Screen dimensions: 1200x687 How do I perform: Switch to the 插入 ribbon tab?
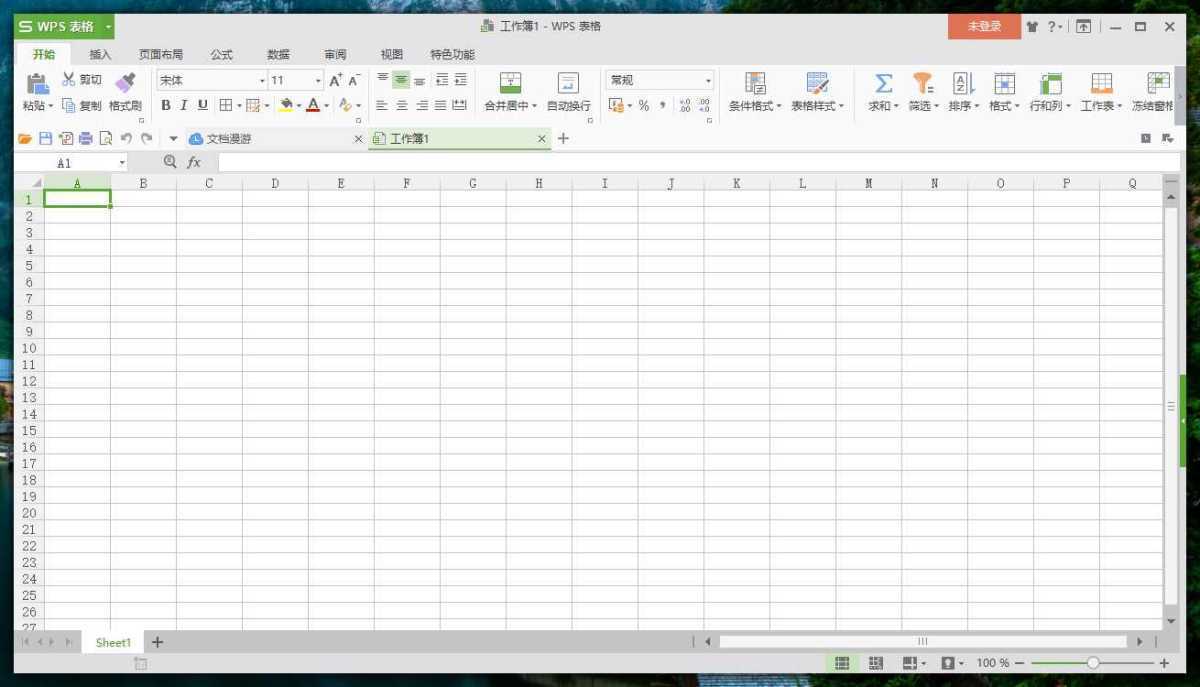pos(99,54)
